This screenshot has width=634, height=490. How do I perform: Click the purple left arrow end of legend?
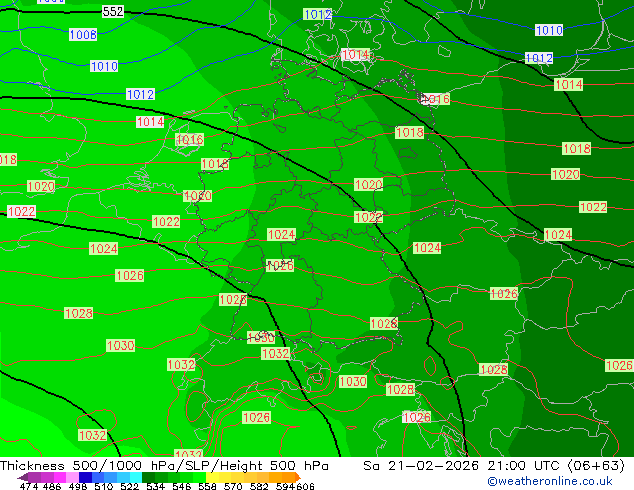point(22,477)
